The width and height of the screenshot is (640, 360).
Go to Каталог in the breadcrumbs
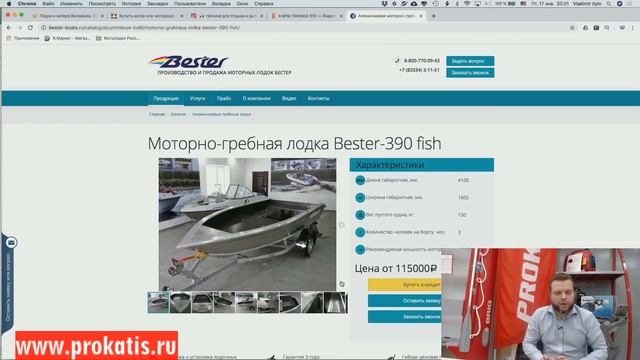[178, 114]
